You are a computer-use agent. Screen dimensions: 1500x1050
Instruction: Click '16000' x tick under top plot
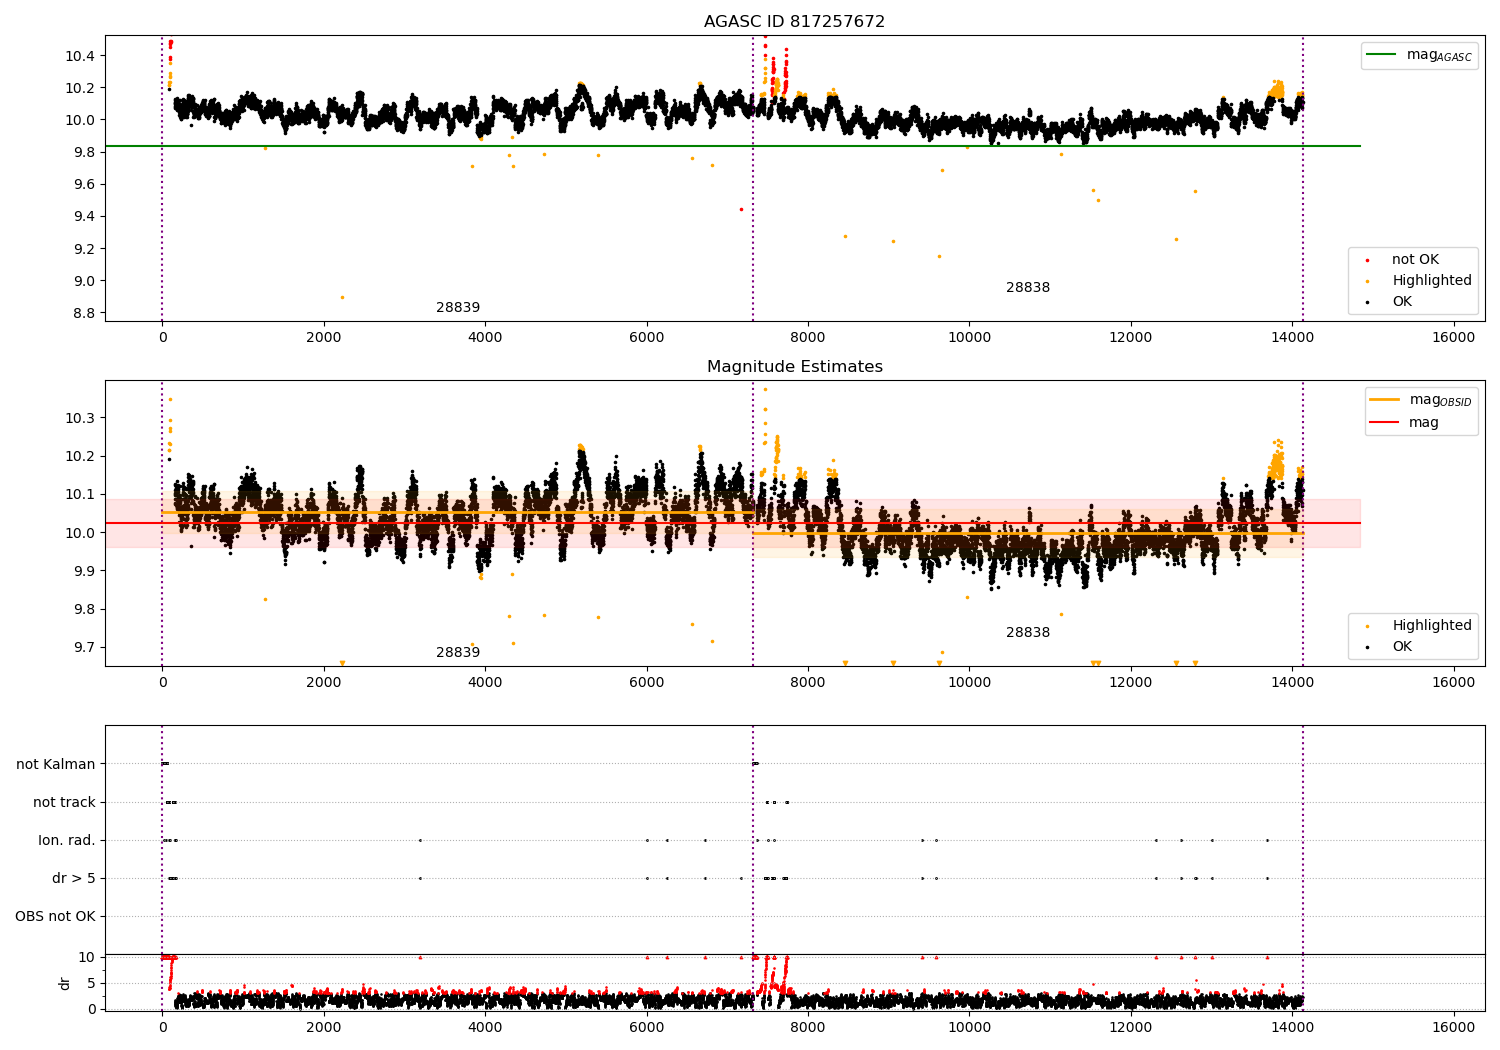click(1453, 337)
